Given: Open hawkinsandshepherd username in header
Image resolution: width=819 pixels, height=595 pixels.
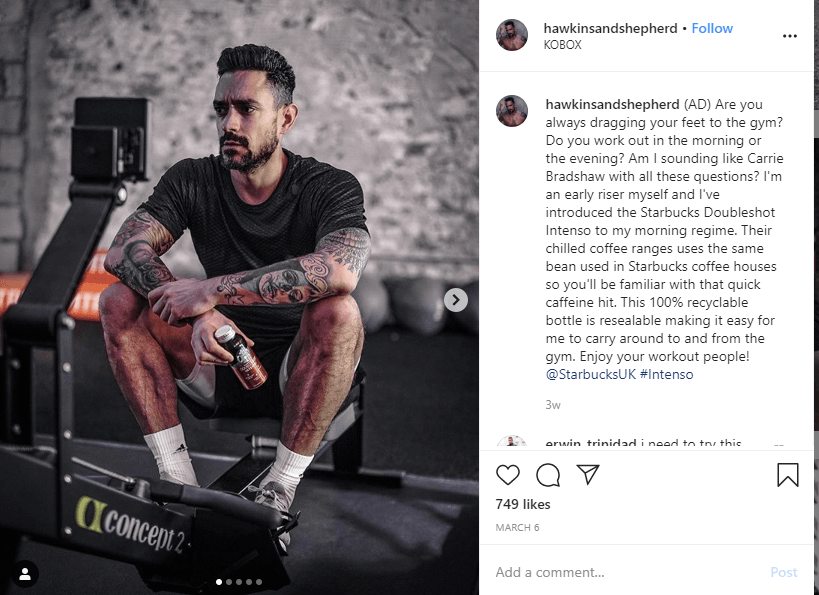Looking at the screenshot, I should (x=610, y=28).
